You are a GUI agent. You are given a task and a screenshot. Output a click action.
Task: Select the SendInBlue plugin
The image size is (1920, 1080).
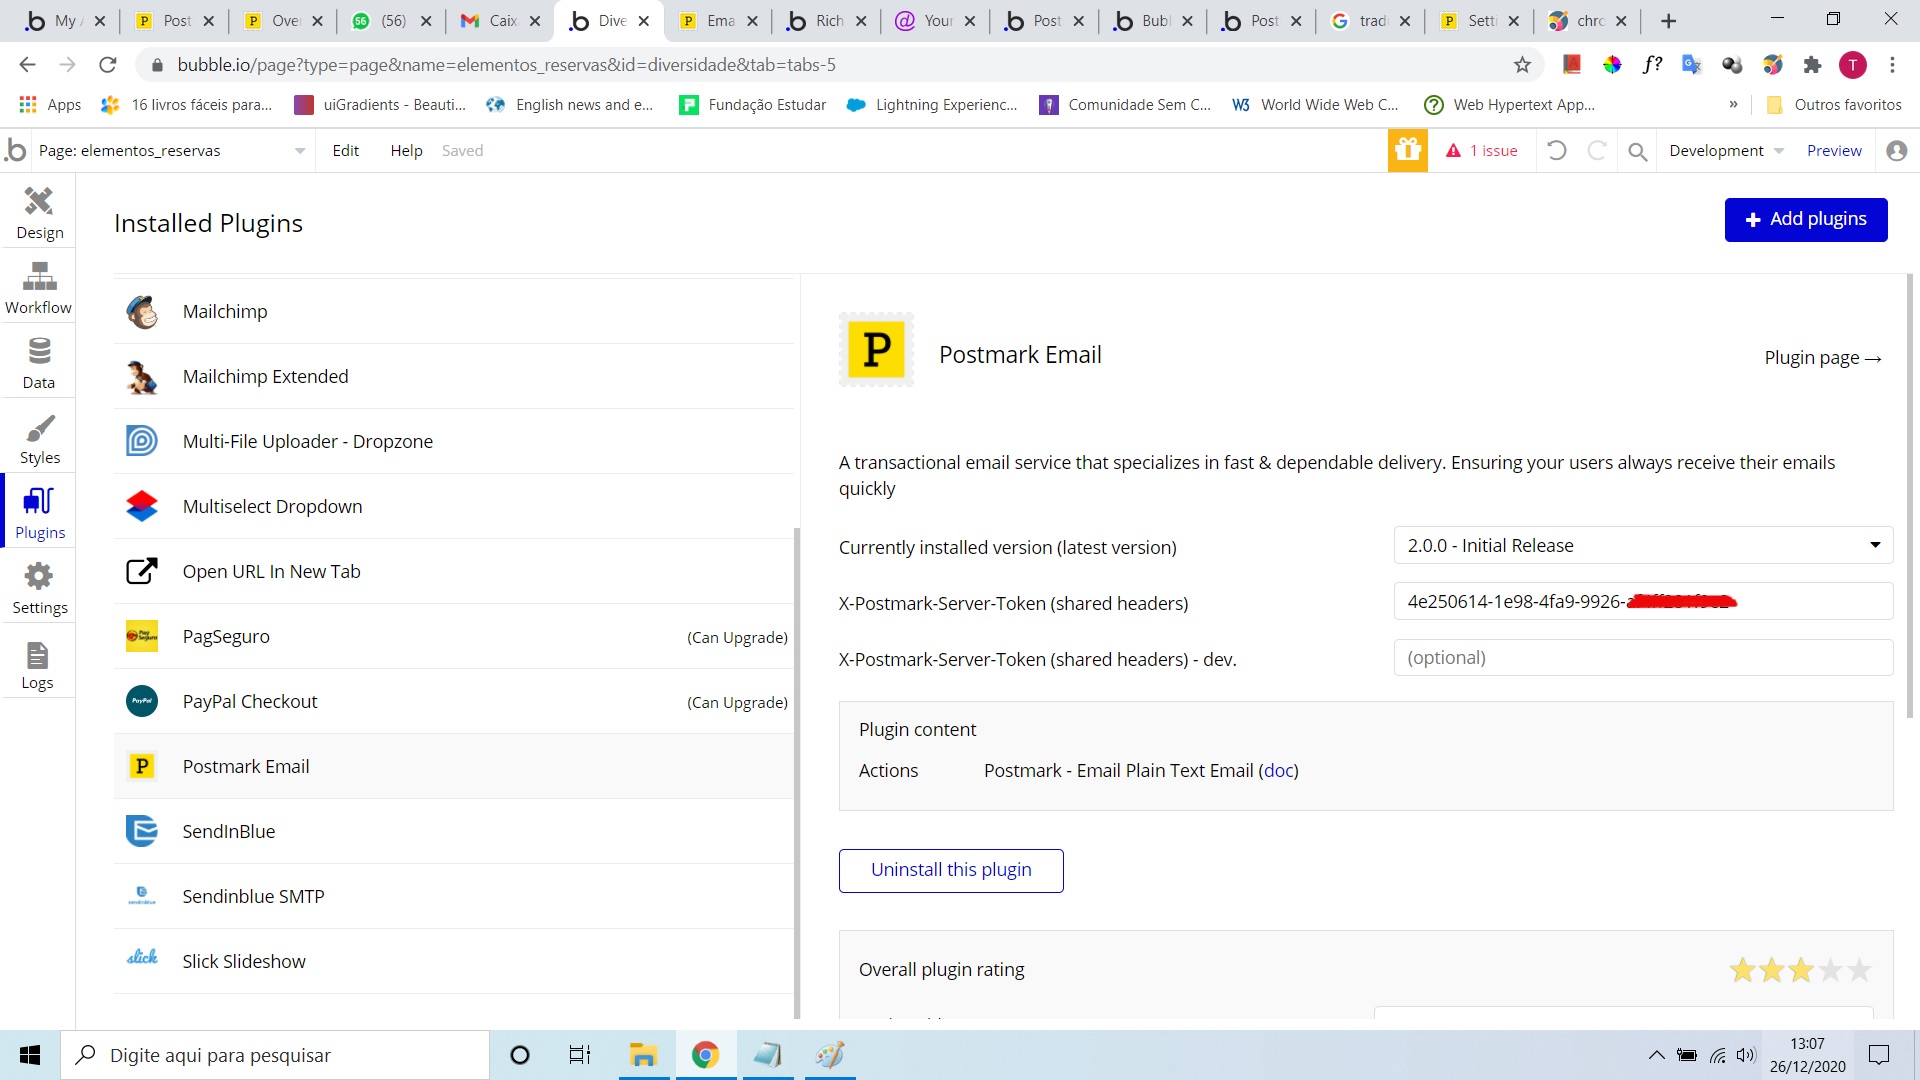pos(454,831)
